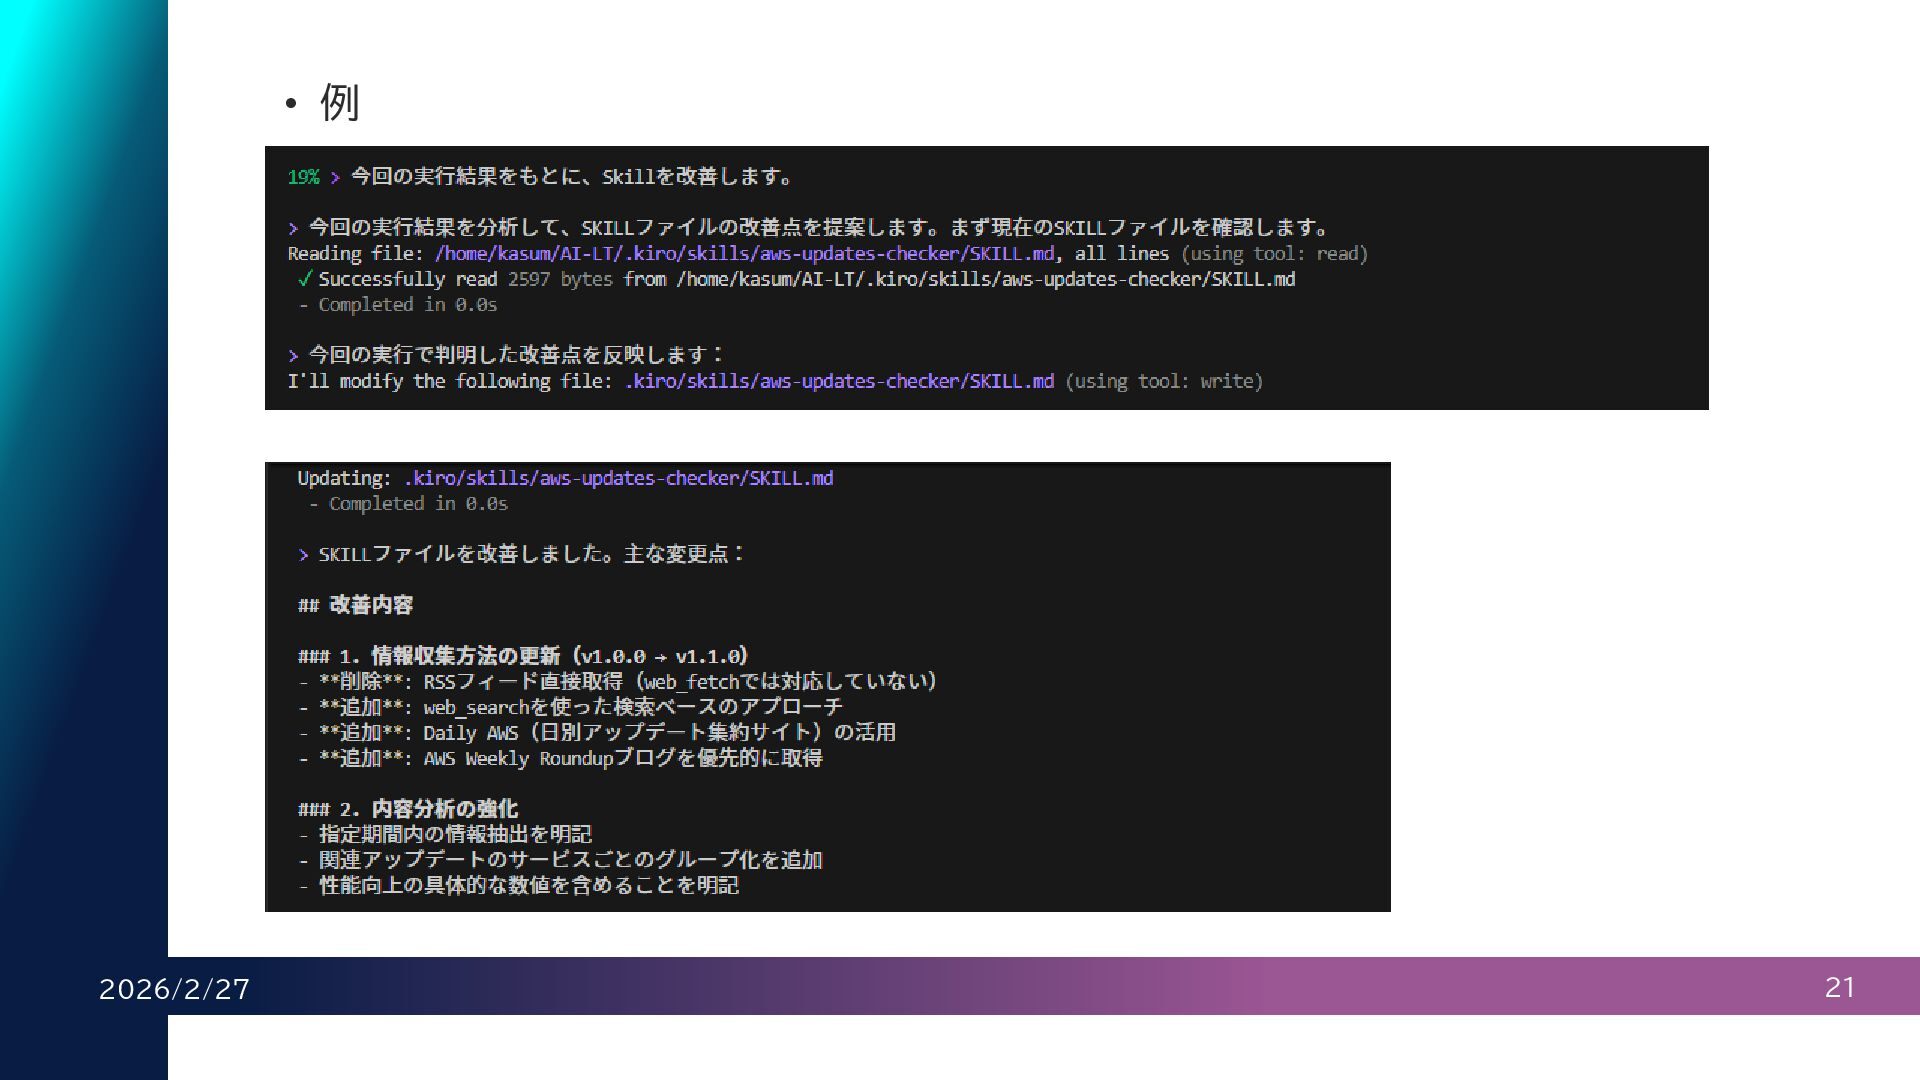
Task: Click the slide bullet before 例
Action: tap(291, 103)
